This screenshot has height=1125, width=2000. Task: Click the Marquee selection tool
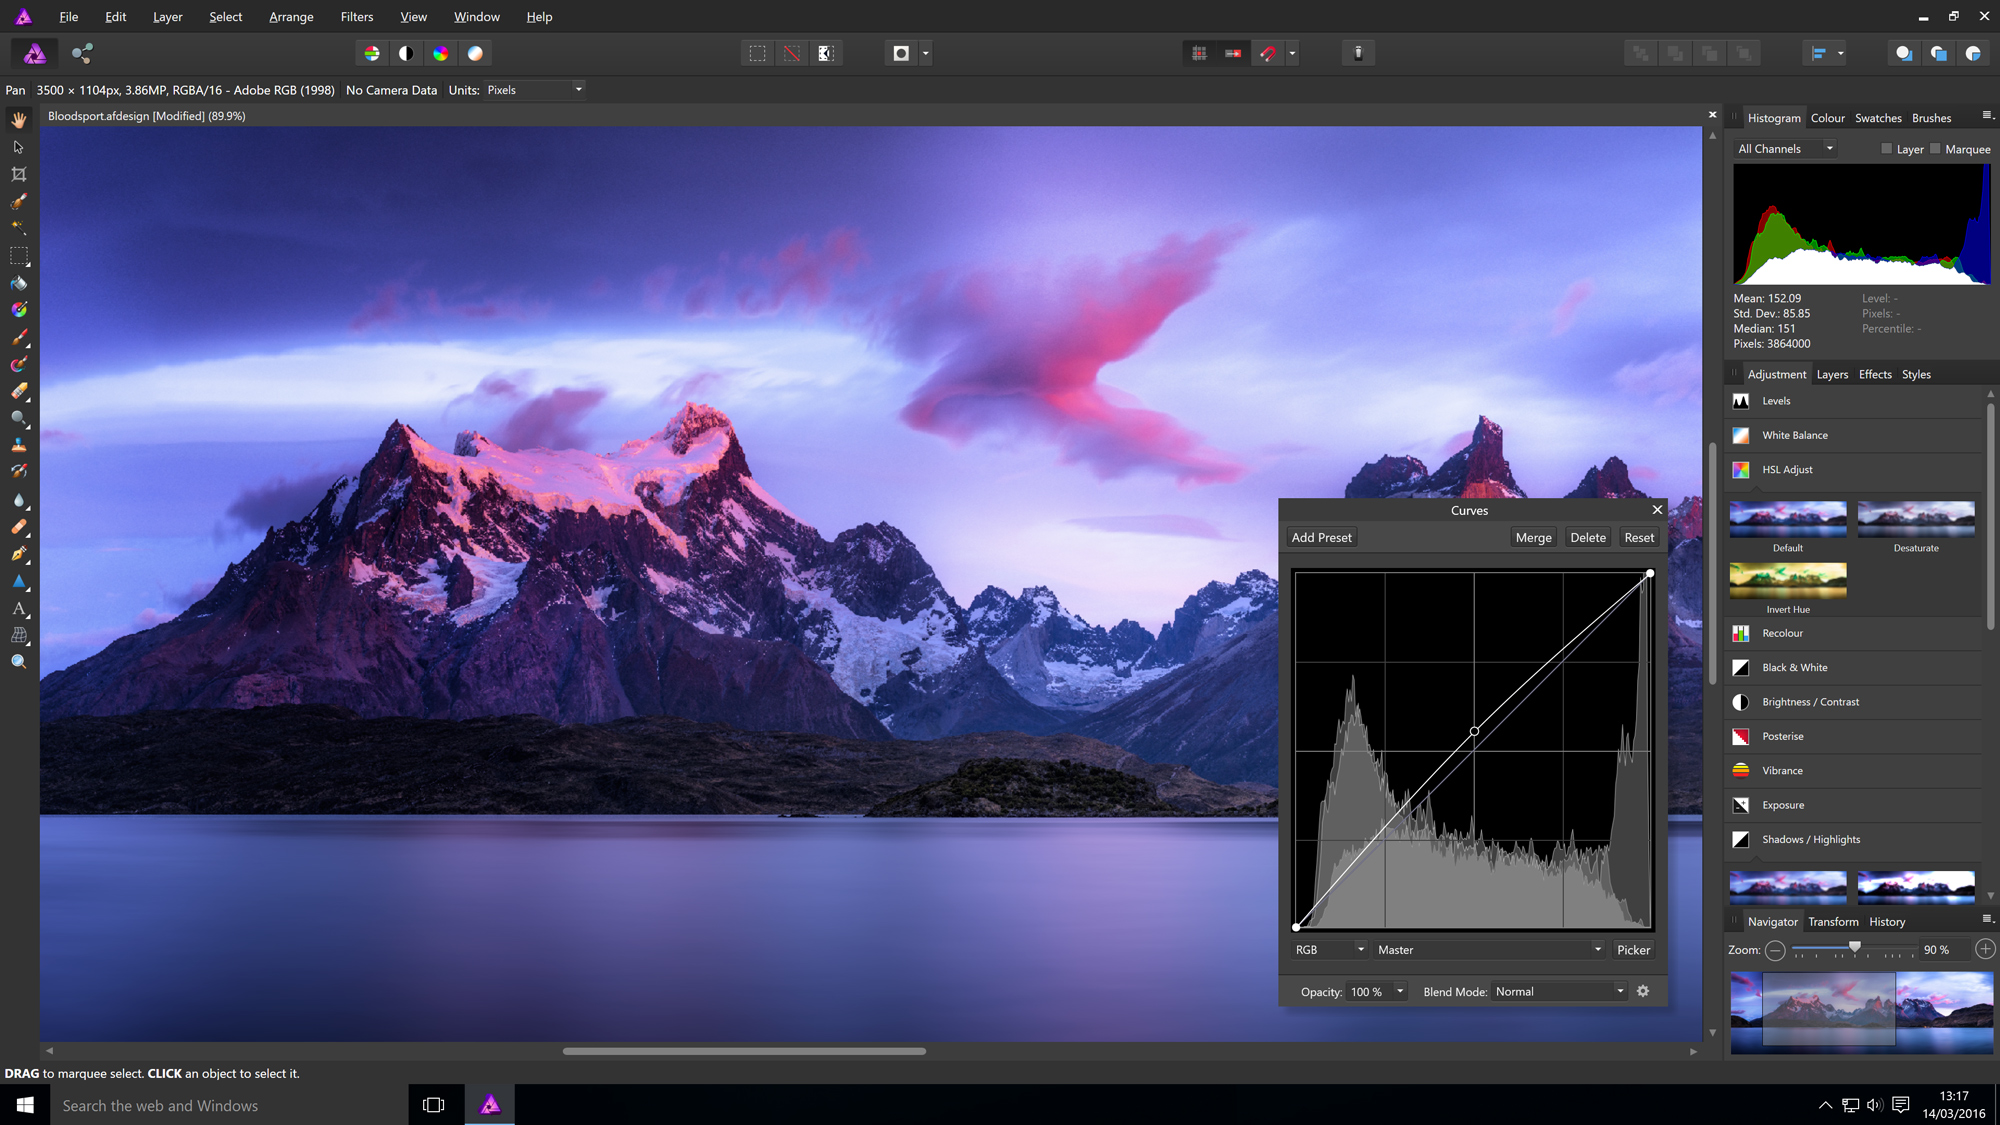[18, 255]
